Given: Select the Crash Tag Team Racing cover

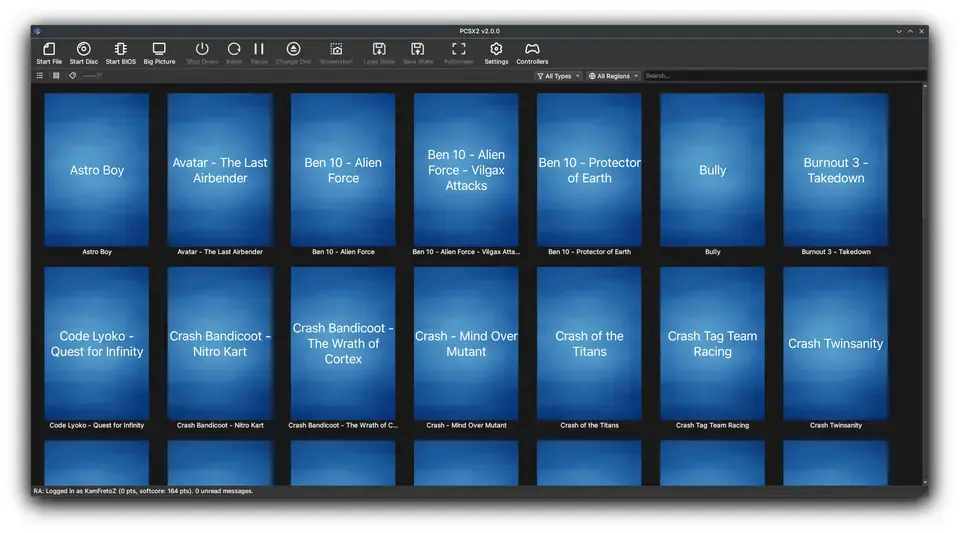Looking at the screenshot, I should (712, 343).
